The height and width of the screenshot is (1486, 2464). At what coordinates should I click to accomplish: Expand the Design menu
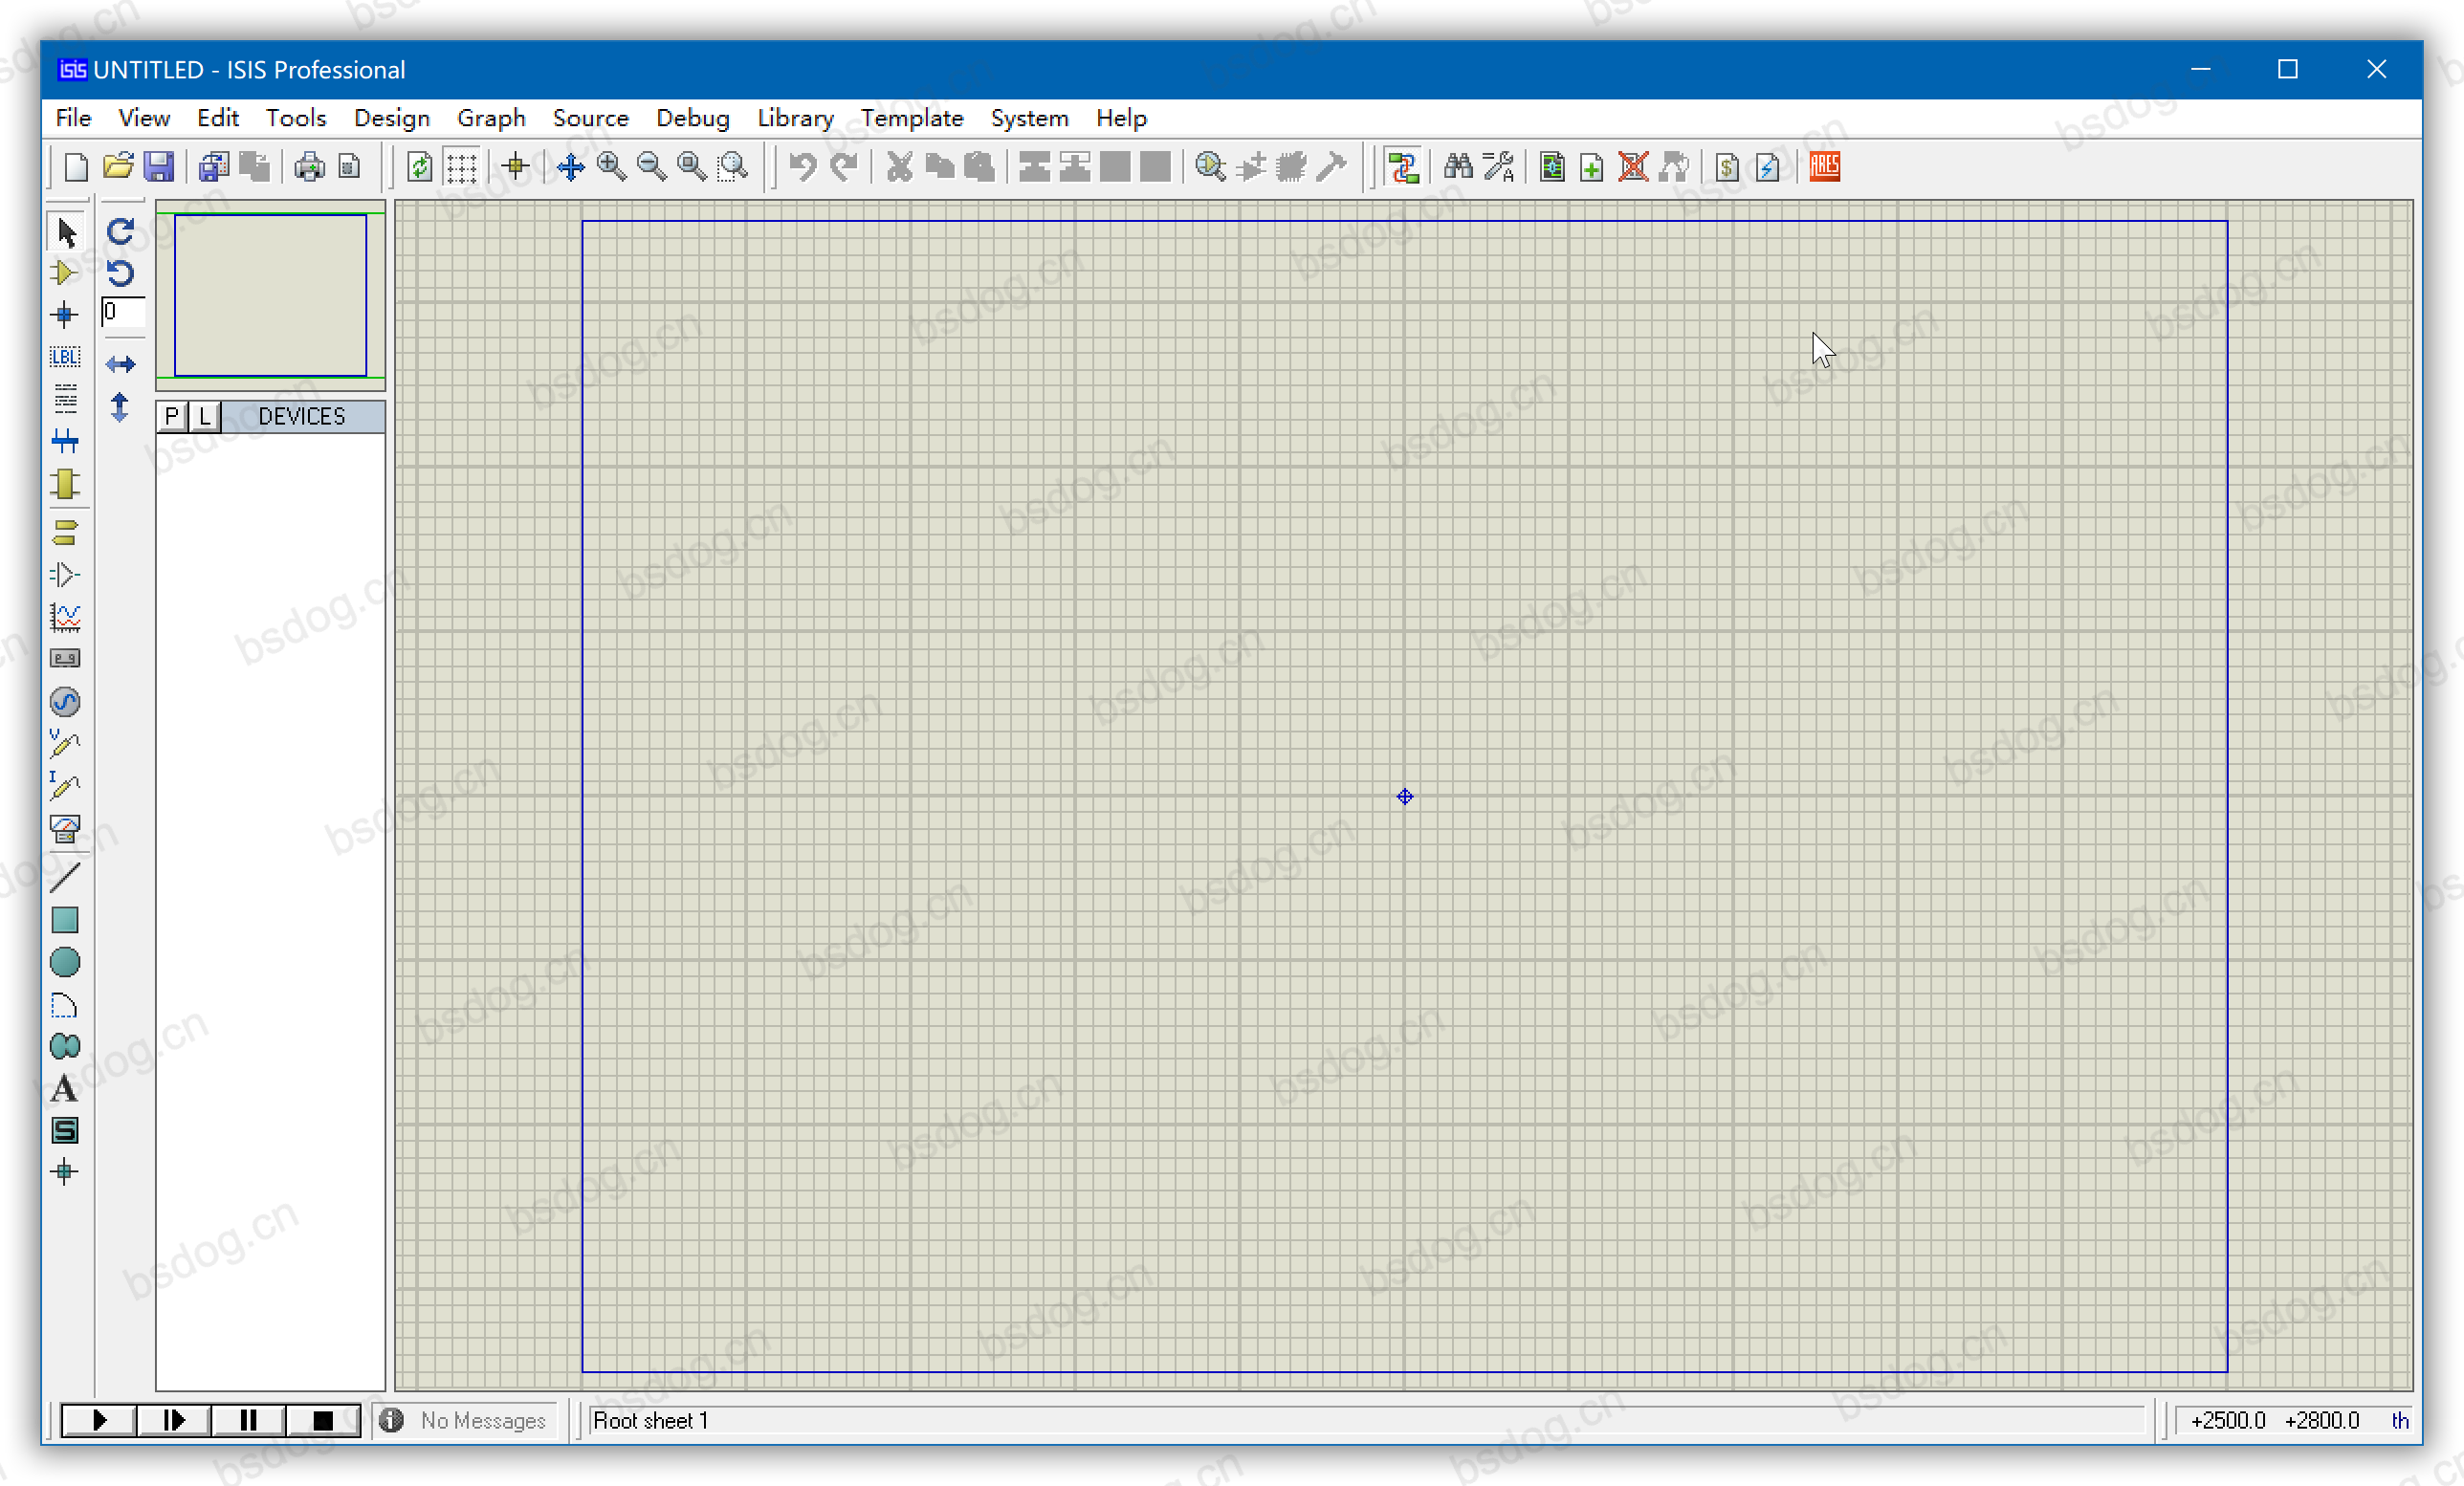pyautogui.click(x=390, y=118)
